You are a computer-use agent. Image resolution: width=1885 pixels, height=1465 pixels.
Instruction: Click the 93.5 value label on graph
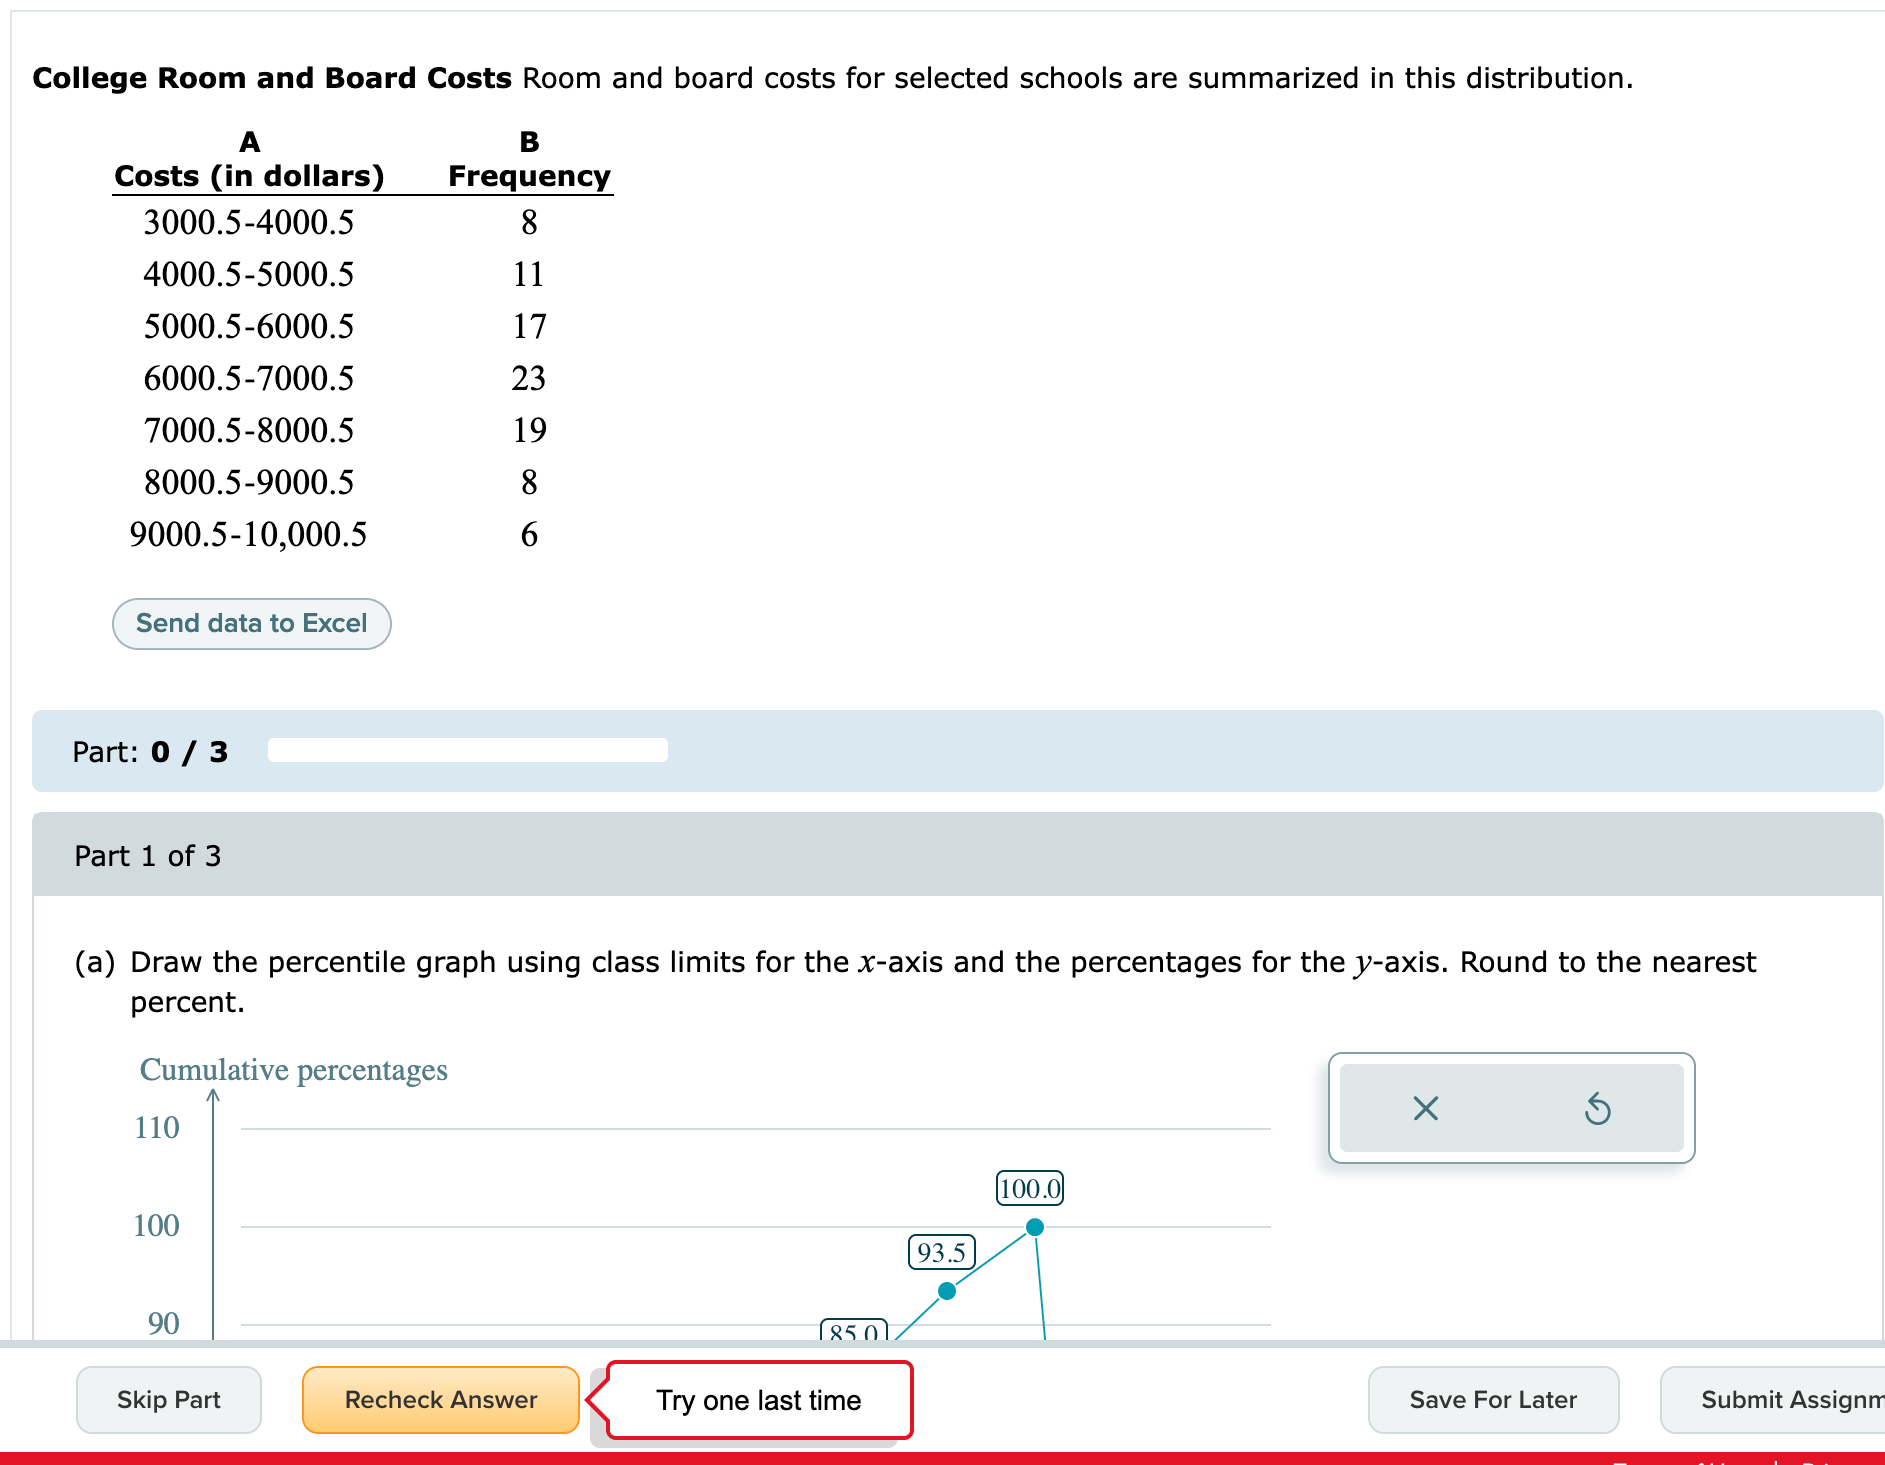coord(942,1252)
